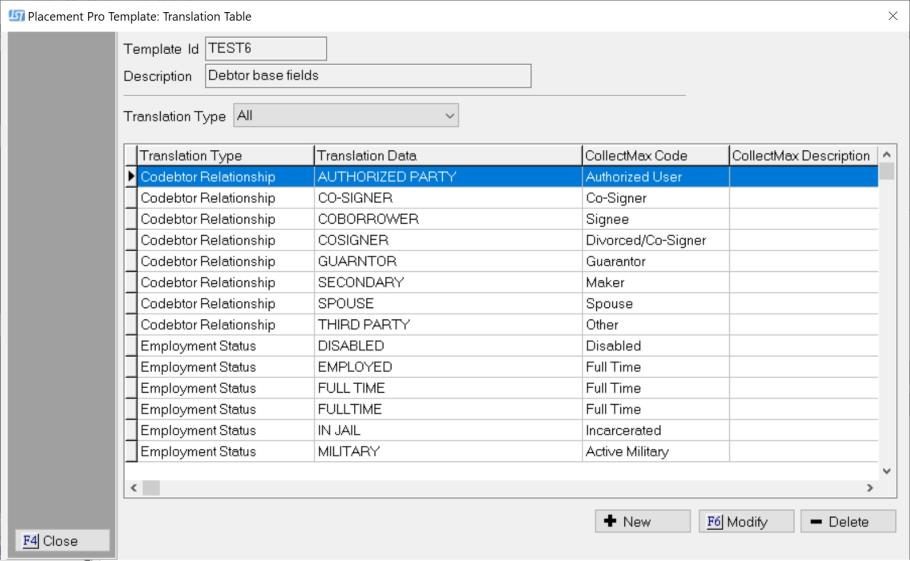This screenshot has width=910, height=561.
Task: Click the Delete button with minus icon
Action: pyautogui.click(x=847, y=521)
